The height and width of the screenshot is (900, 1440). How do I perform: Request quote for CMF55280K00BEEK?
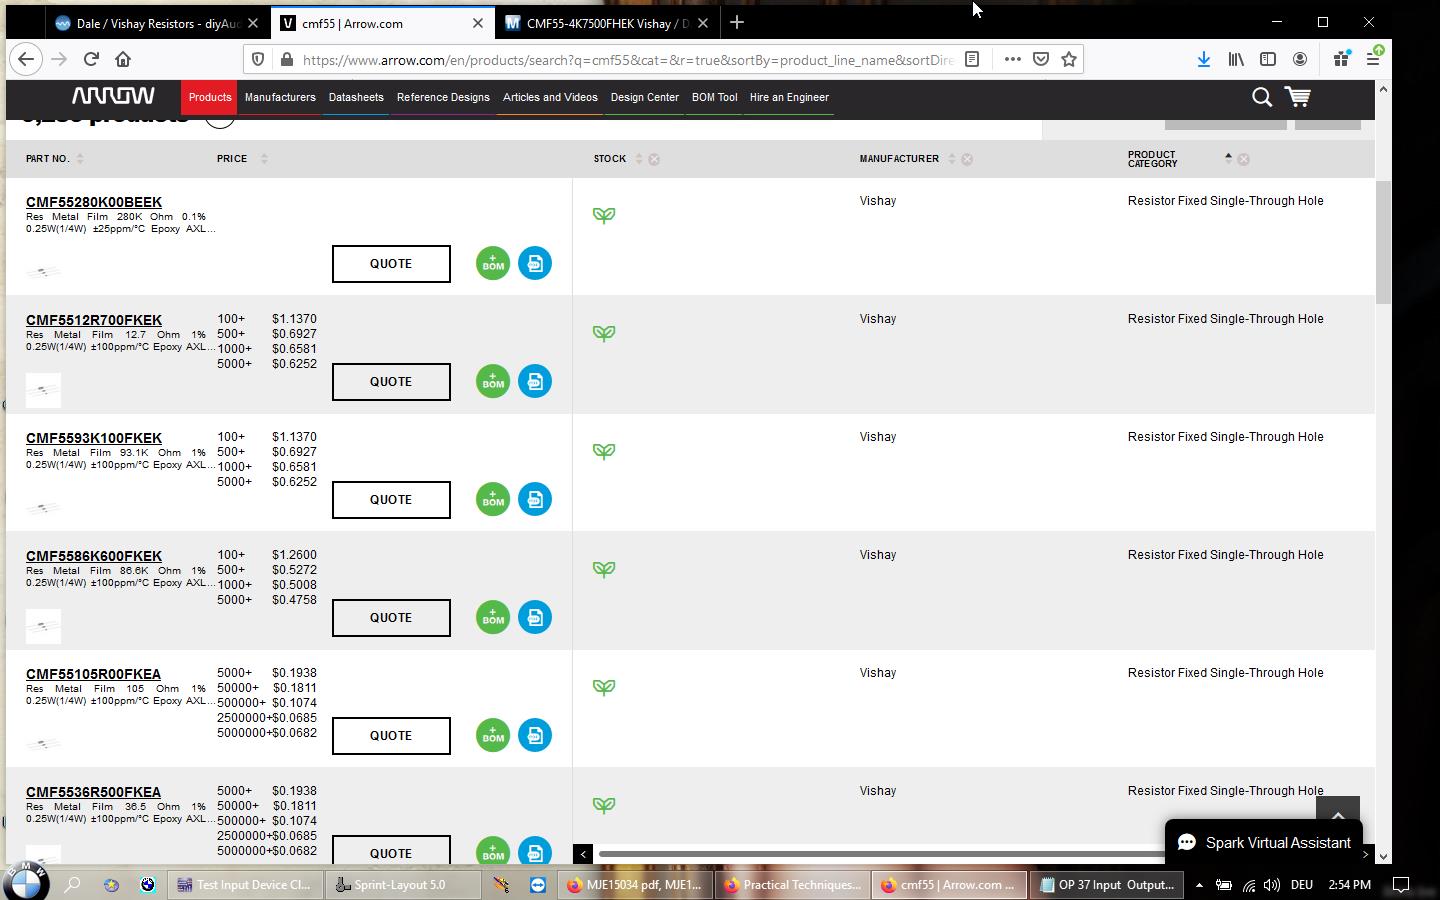pos(391,264)
